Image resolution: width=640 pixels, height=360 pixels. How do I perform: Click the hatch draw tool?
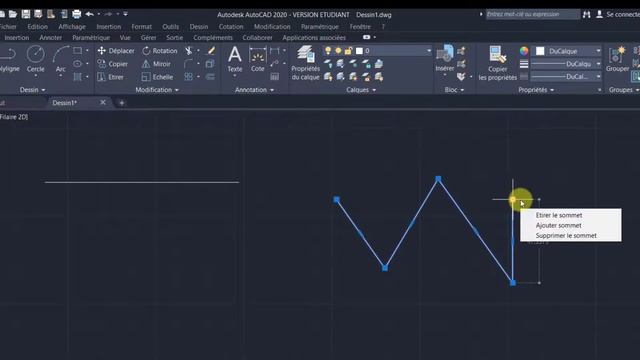tap(78, 77)
